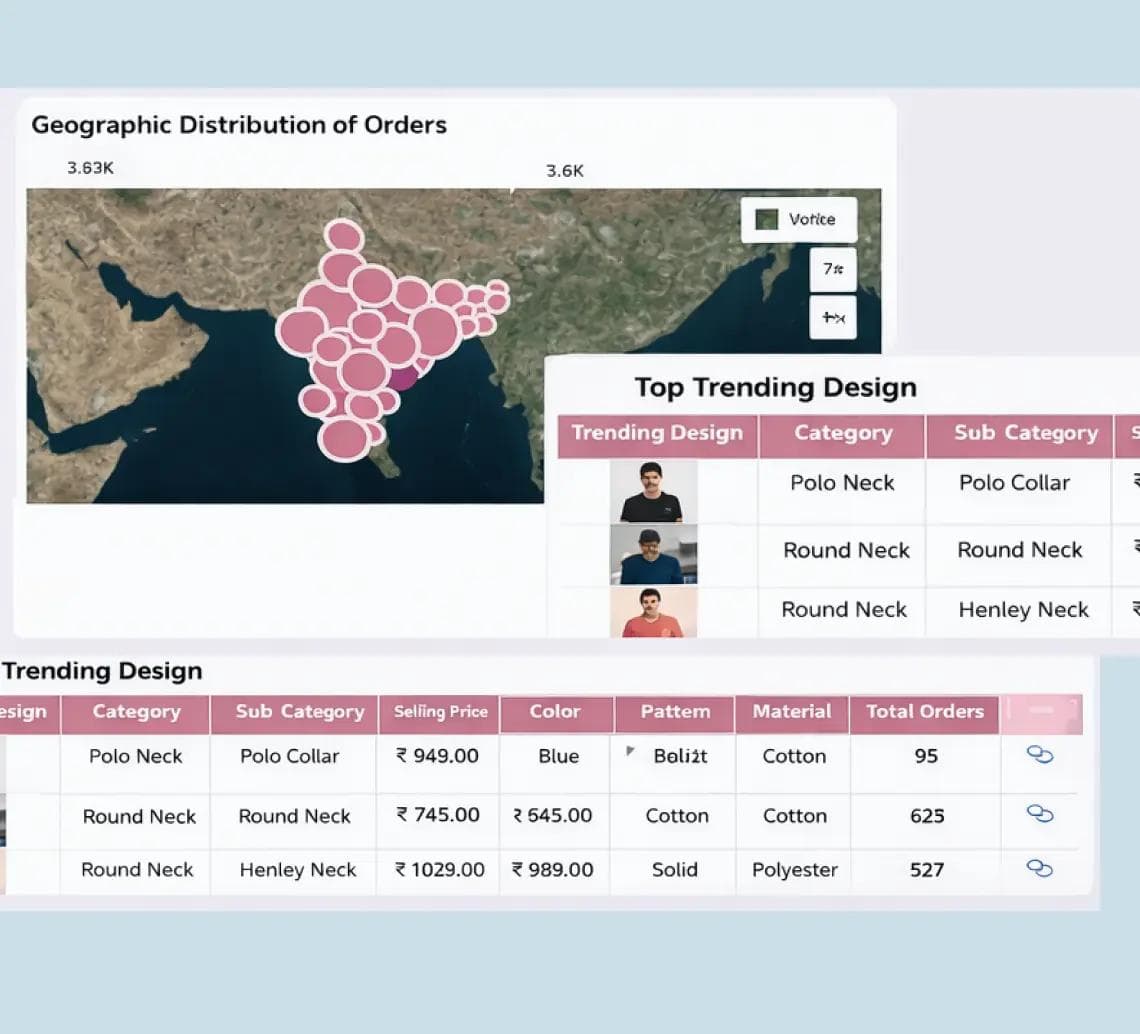Select total orders value 527

coord(927,870)
